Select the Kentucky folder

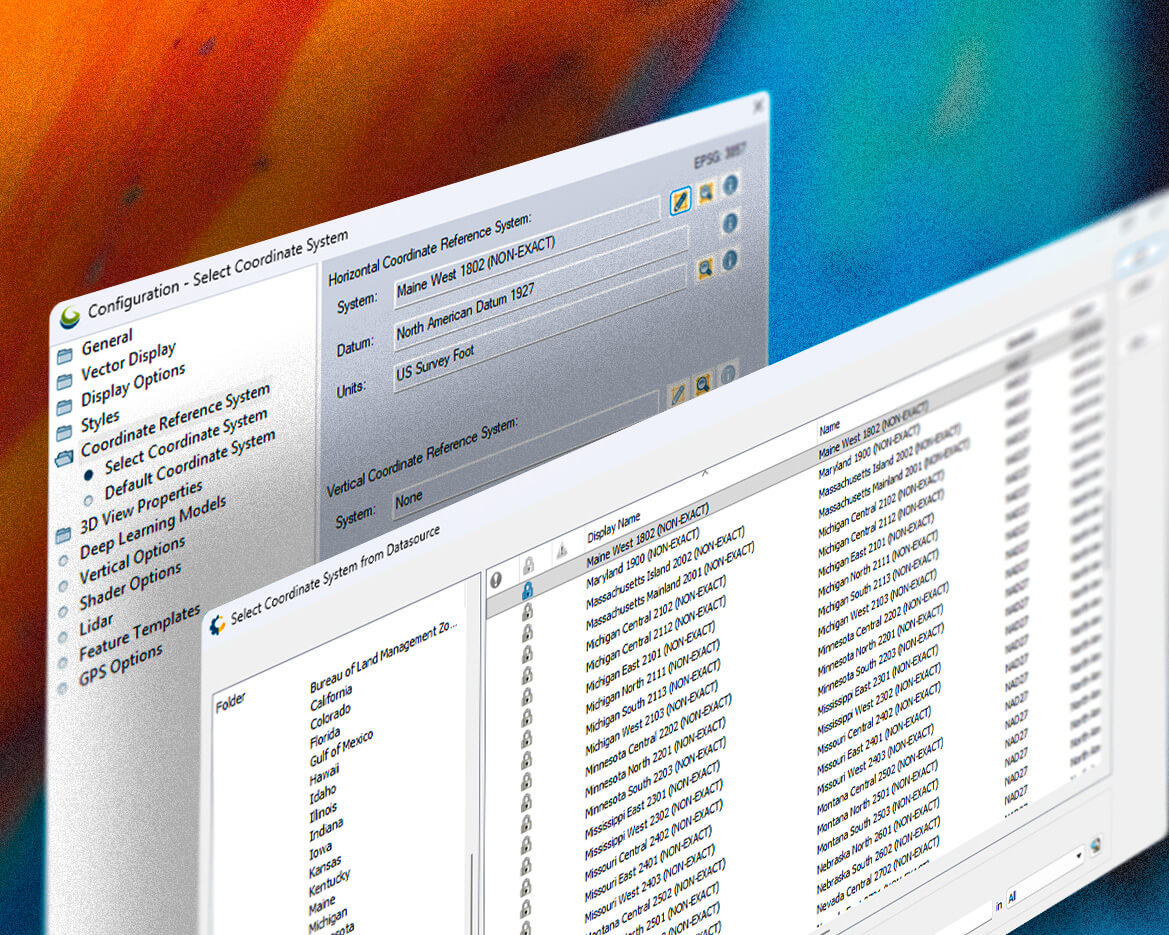[x=329, y=882]
